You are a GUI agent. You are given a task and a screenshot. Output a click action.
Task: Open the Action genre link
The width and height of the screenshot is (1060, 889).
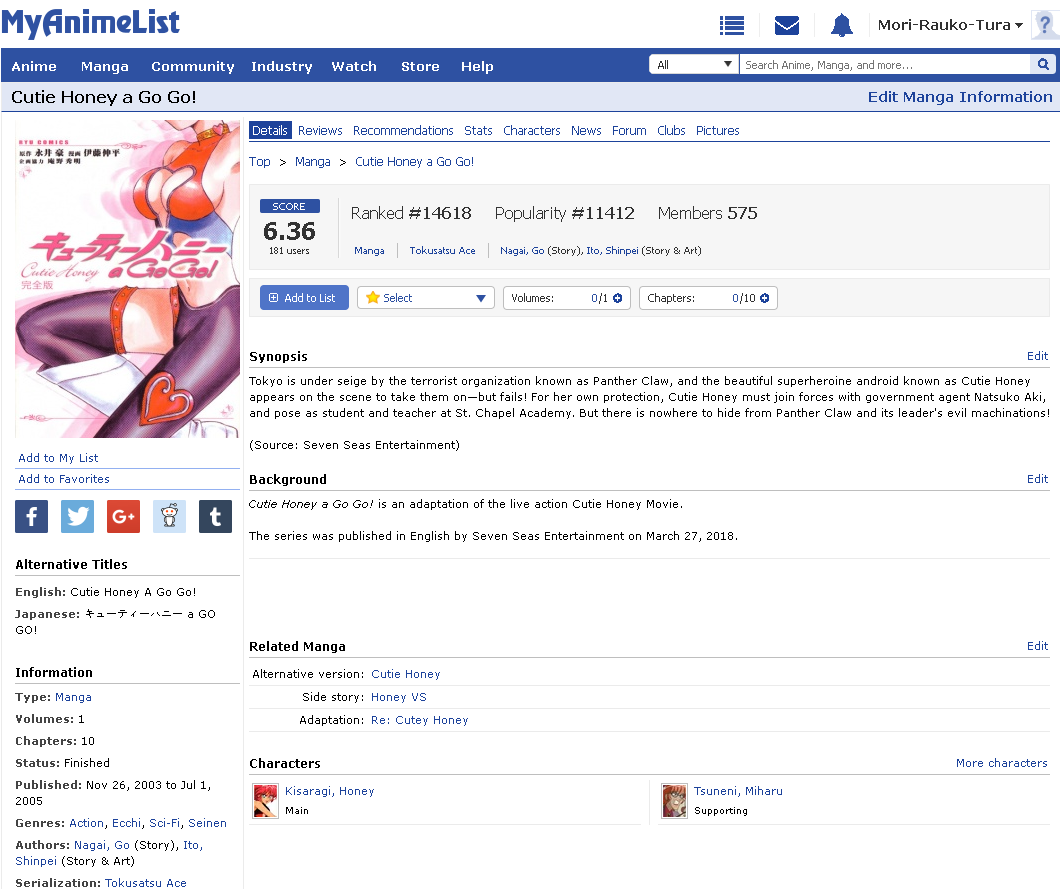coord(87,823)
